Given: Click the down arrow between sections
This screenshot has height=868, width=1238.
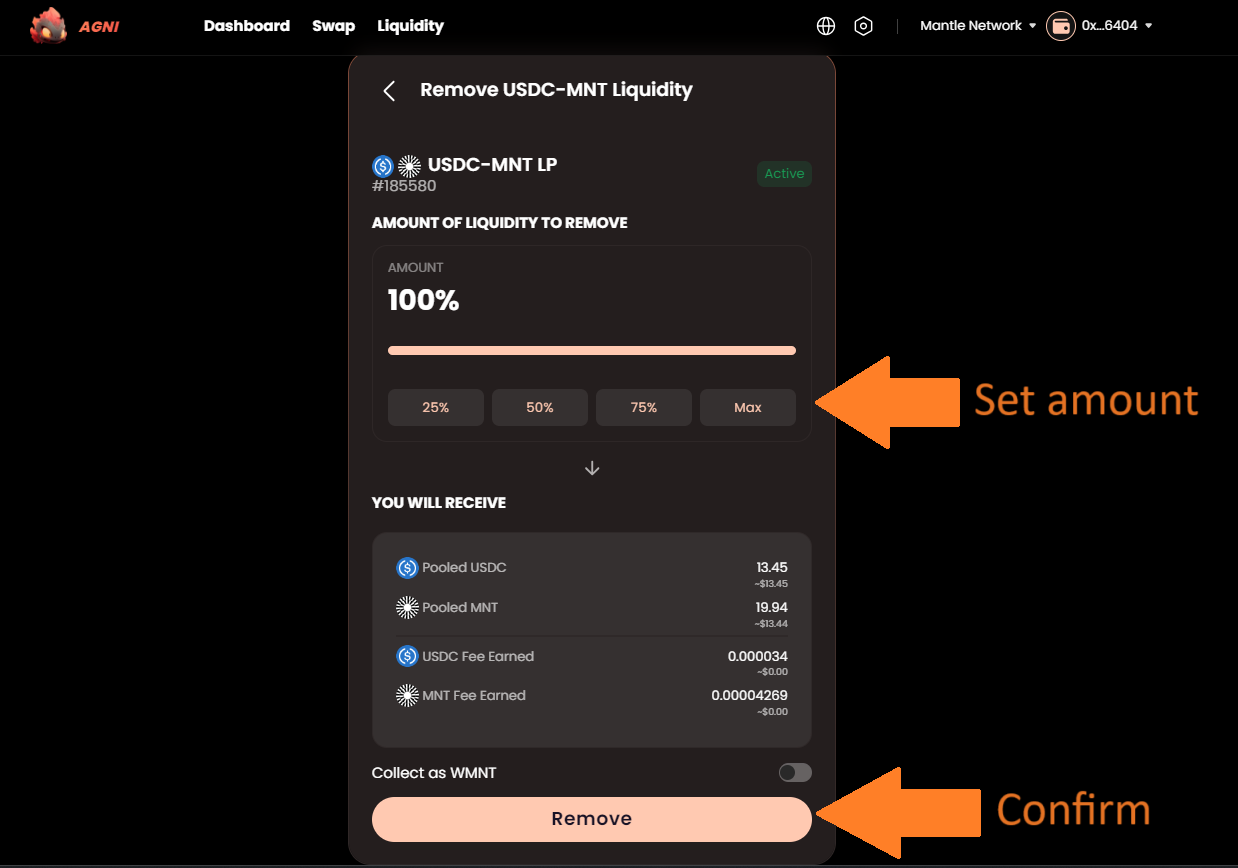Looking at the screenshot, I should (592, 468).
